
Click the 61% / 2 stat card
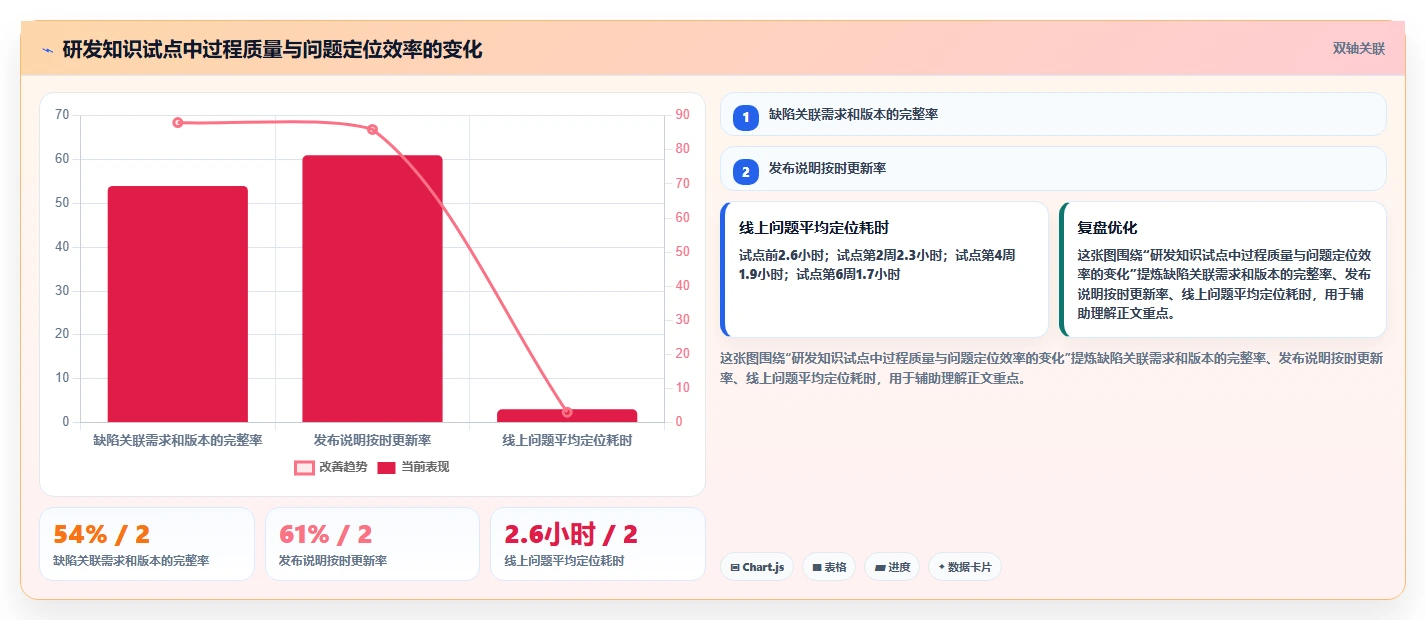click(372, 544)
